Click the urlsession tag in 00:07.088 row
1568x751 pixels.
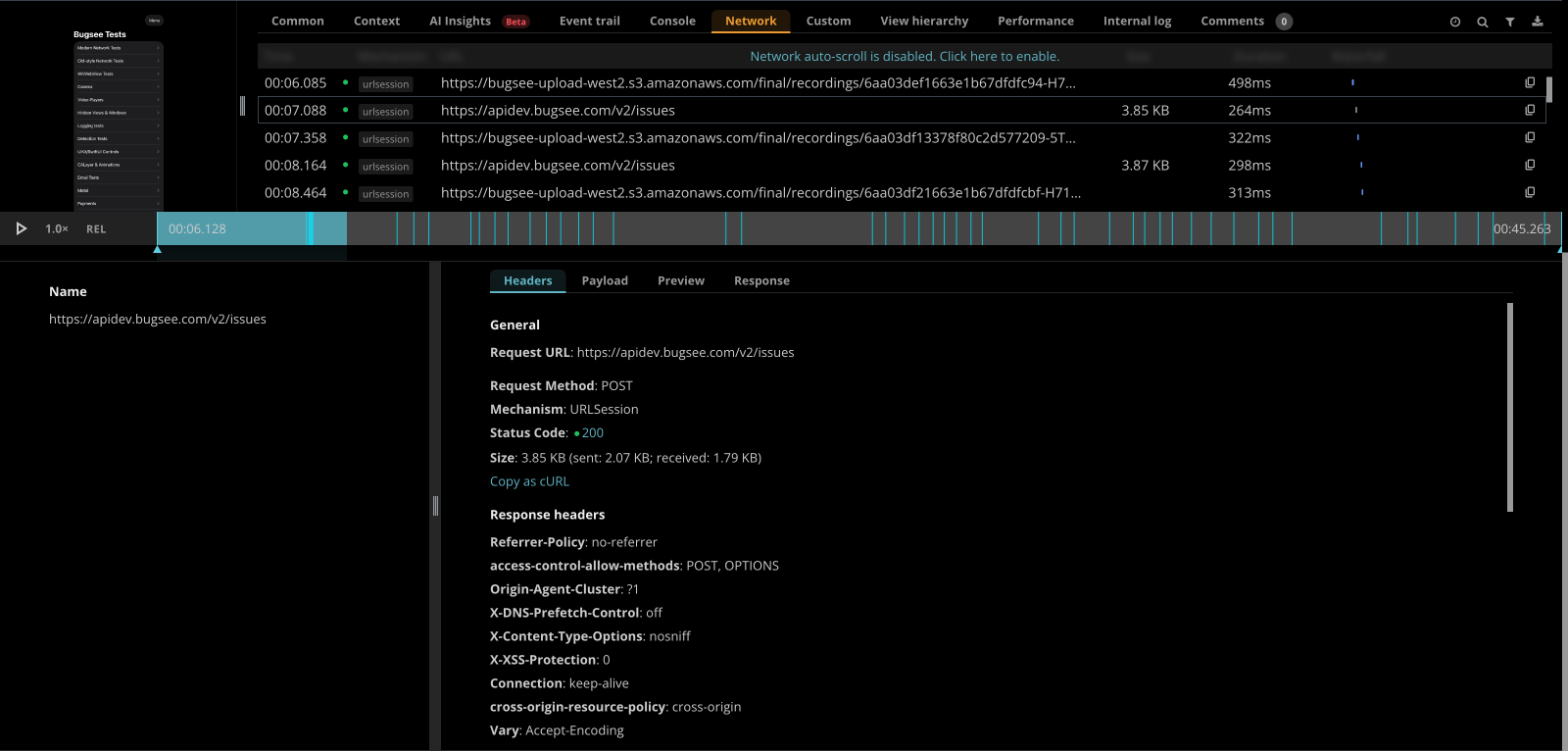click(385, 111)
